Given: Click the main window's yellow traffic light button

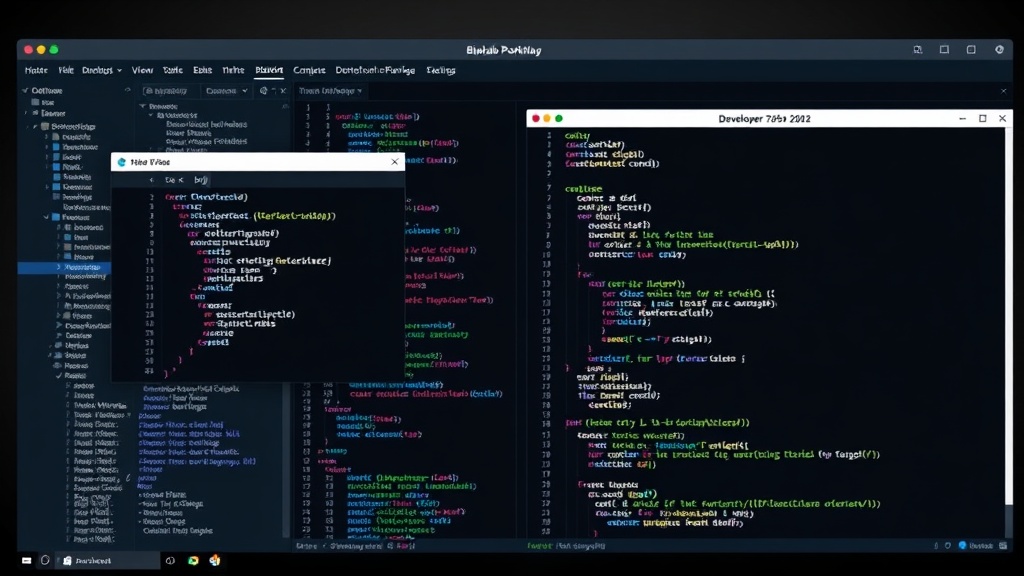Looking at the screenshot, I should [41, 50].
